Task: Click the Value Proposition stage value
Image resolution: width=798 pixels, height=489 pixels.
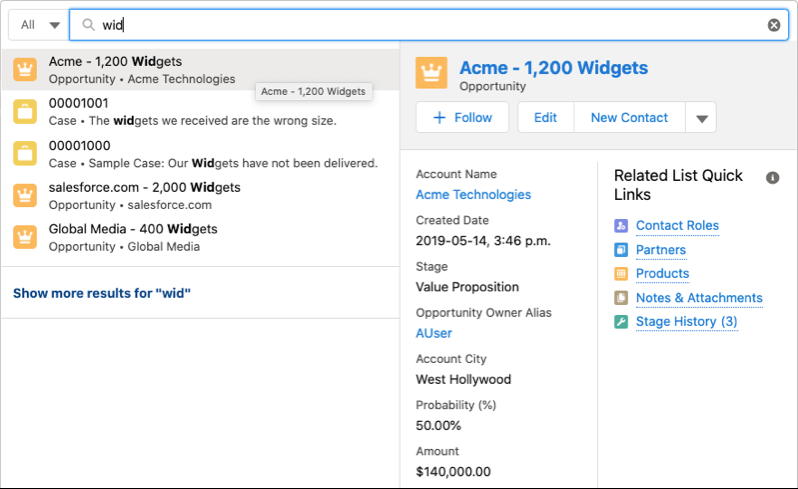Action: click(x=467, y=287)
